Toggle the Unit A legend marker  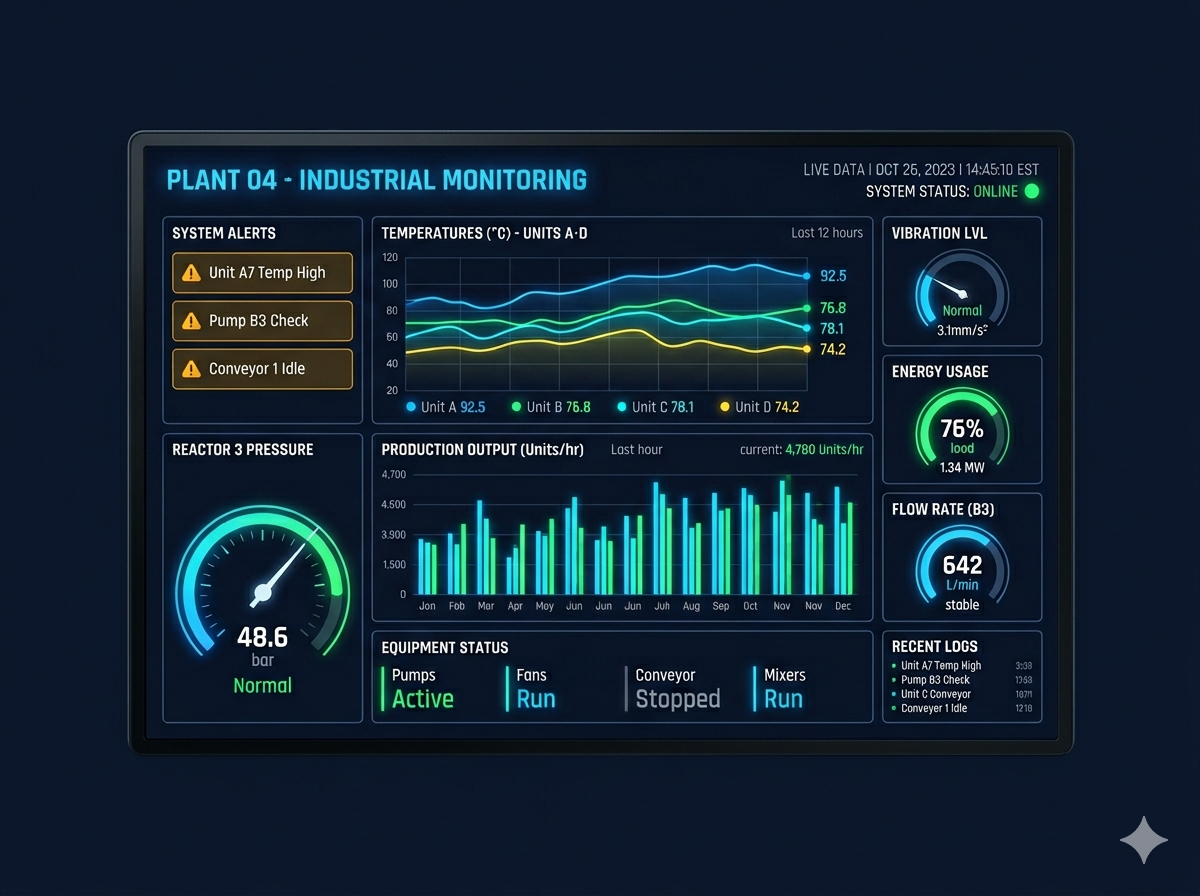tap(410, 406)
